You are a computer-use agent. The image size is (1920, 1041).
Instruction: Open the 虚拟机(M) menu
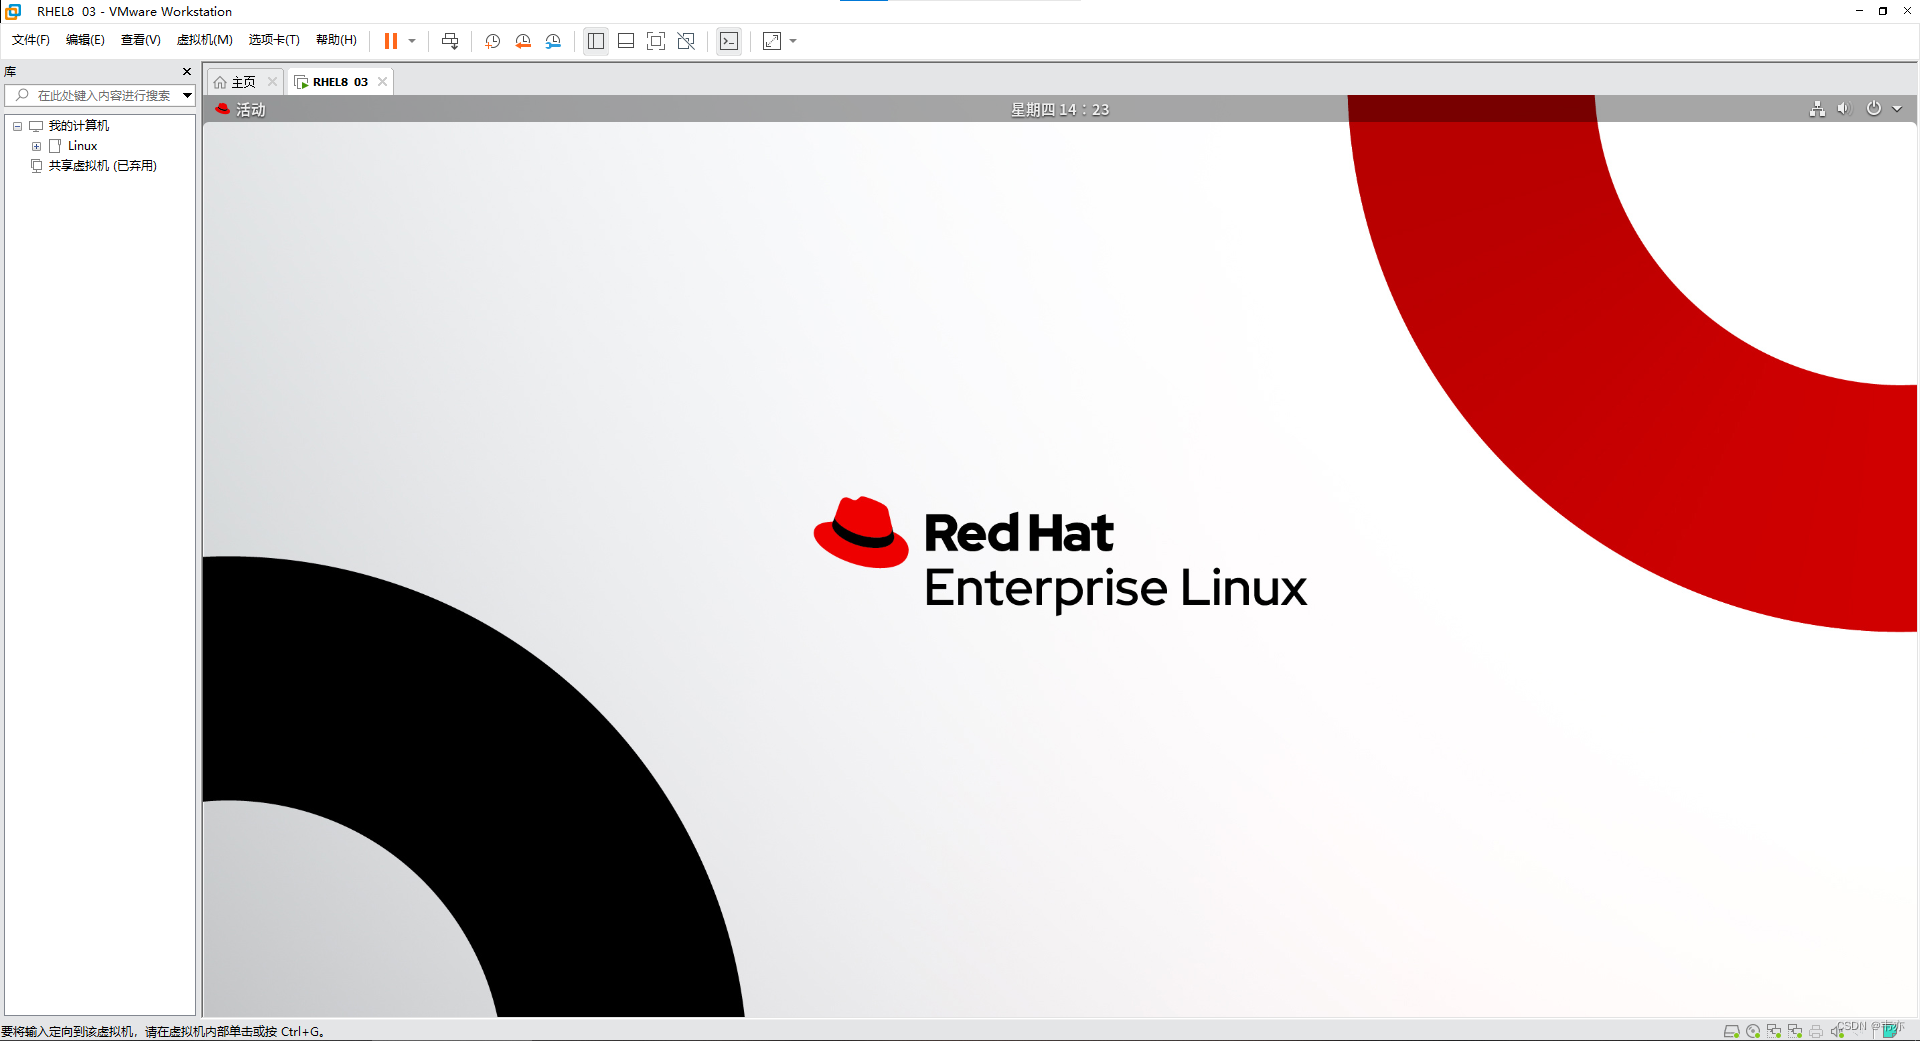204,40
